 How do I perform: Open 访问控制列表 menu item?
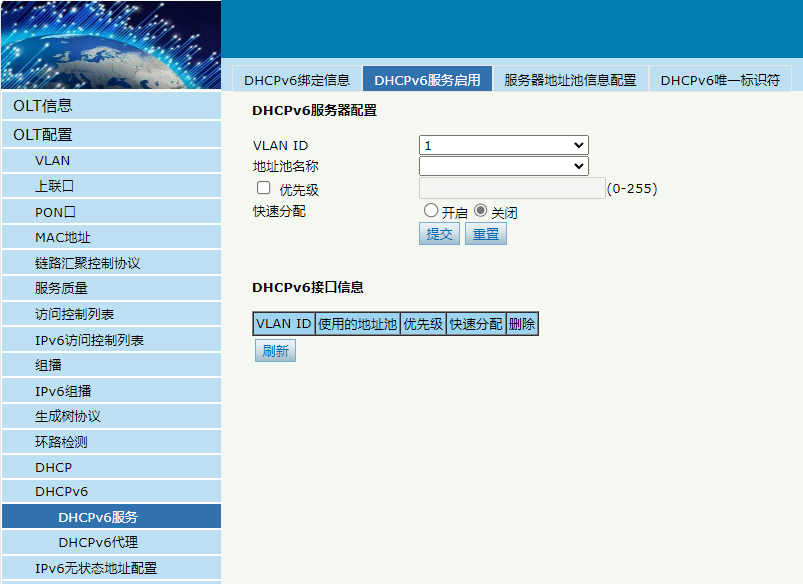tap(112, 314)
